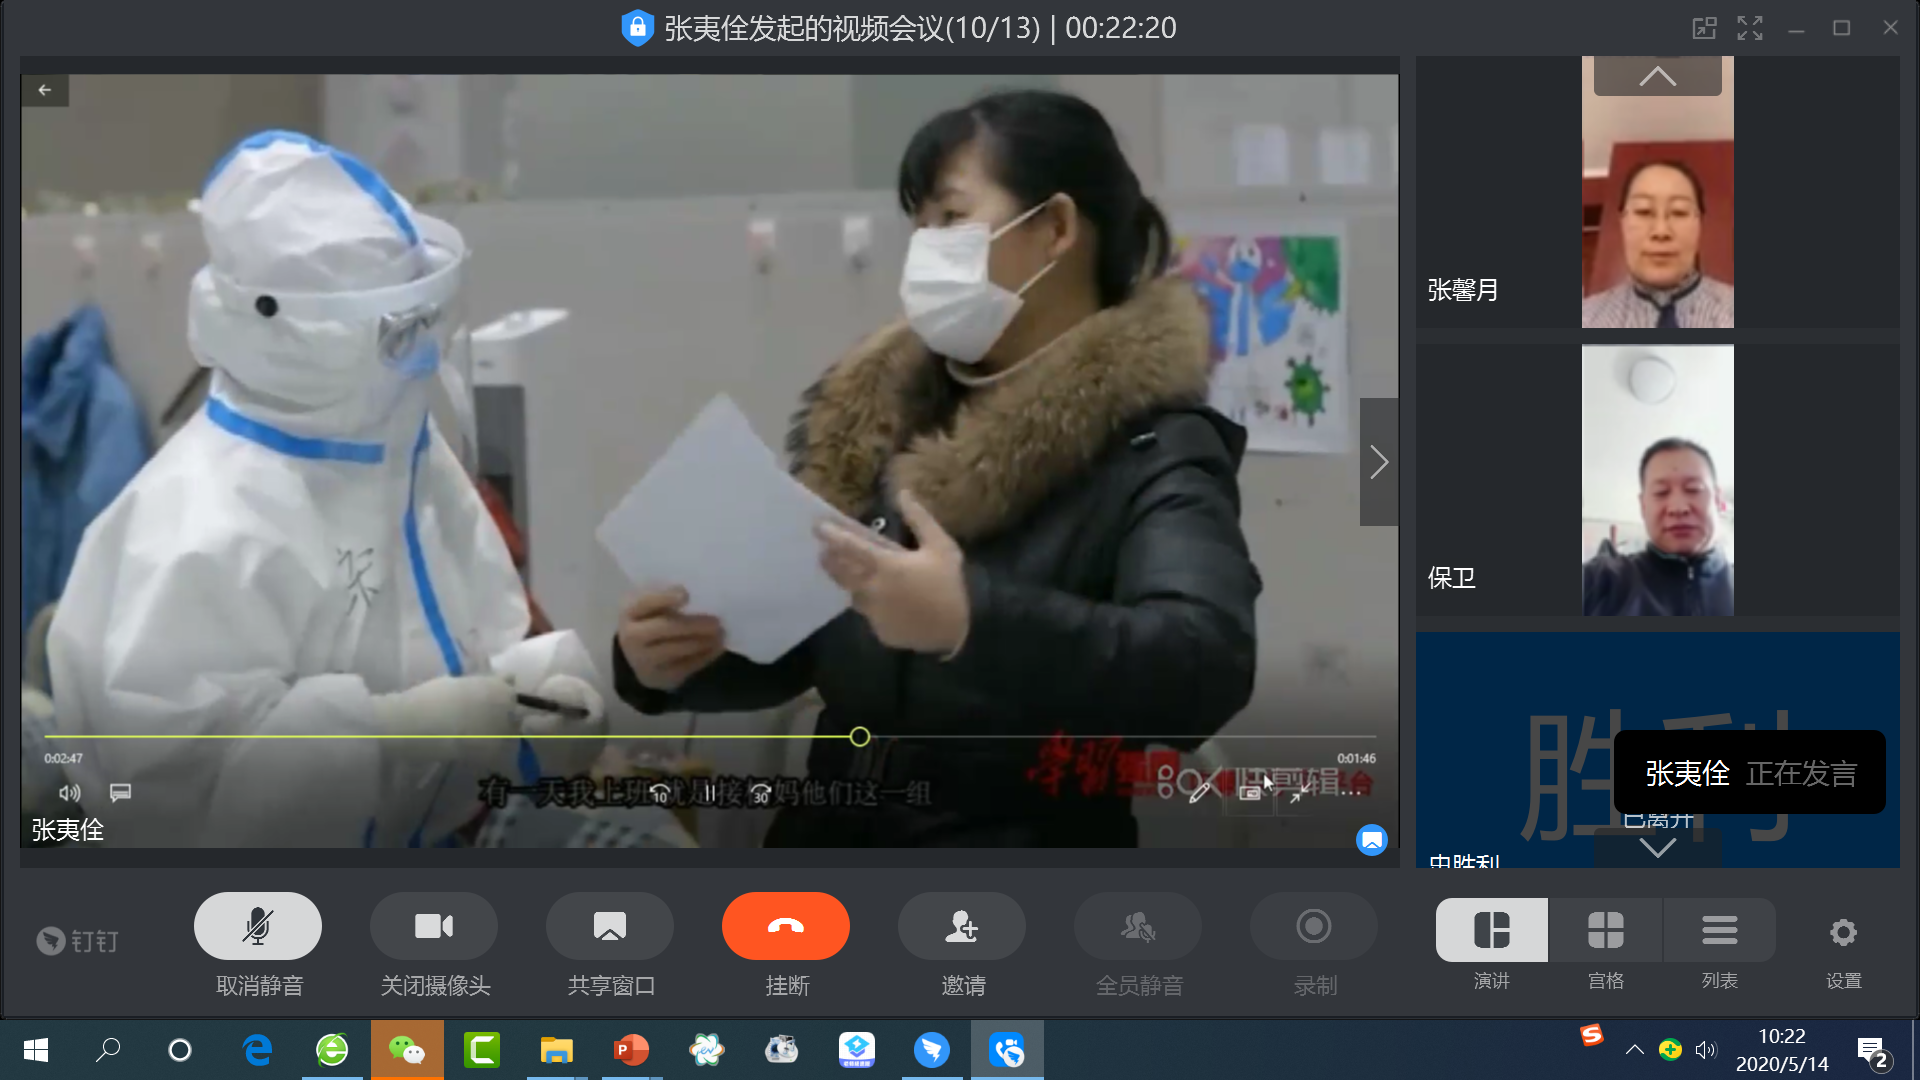Screen dimensions: 1920x1080
Task: Collapse the side panel with right arrow
Action: (x=1379, y=462)
